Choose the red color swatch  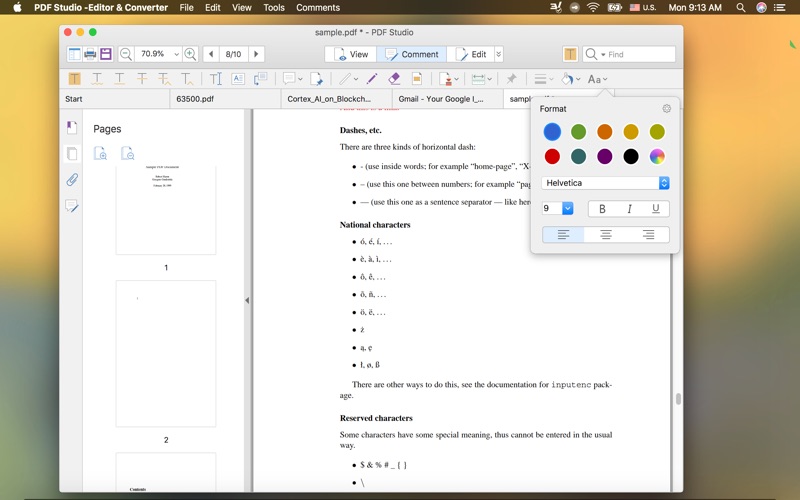552,156
